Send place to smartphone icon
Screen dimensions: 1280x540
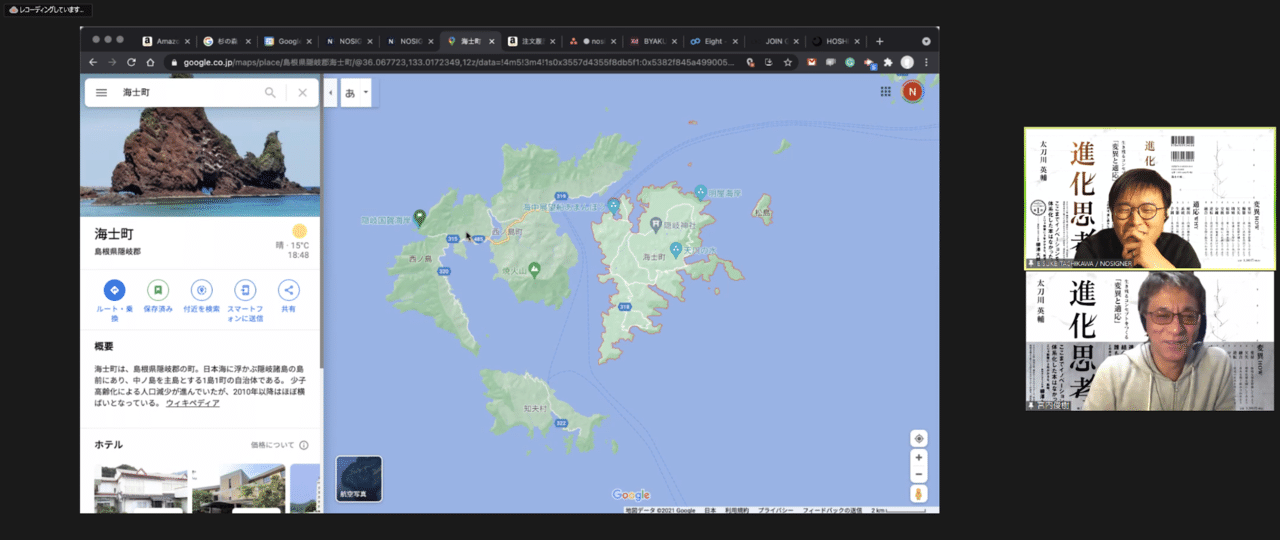click(245, 290)
